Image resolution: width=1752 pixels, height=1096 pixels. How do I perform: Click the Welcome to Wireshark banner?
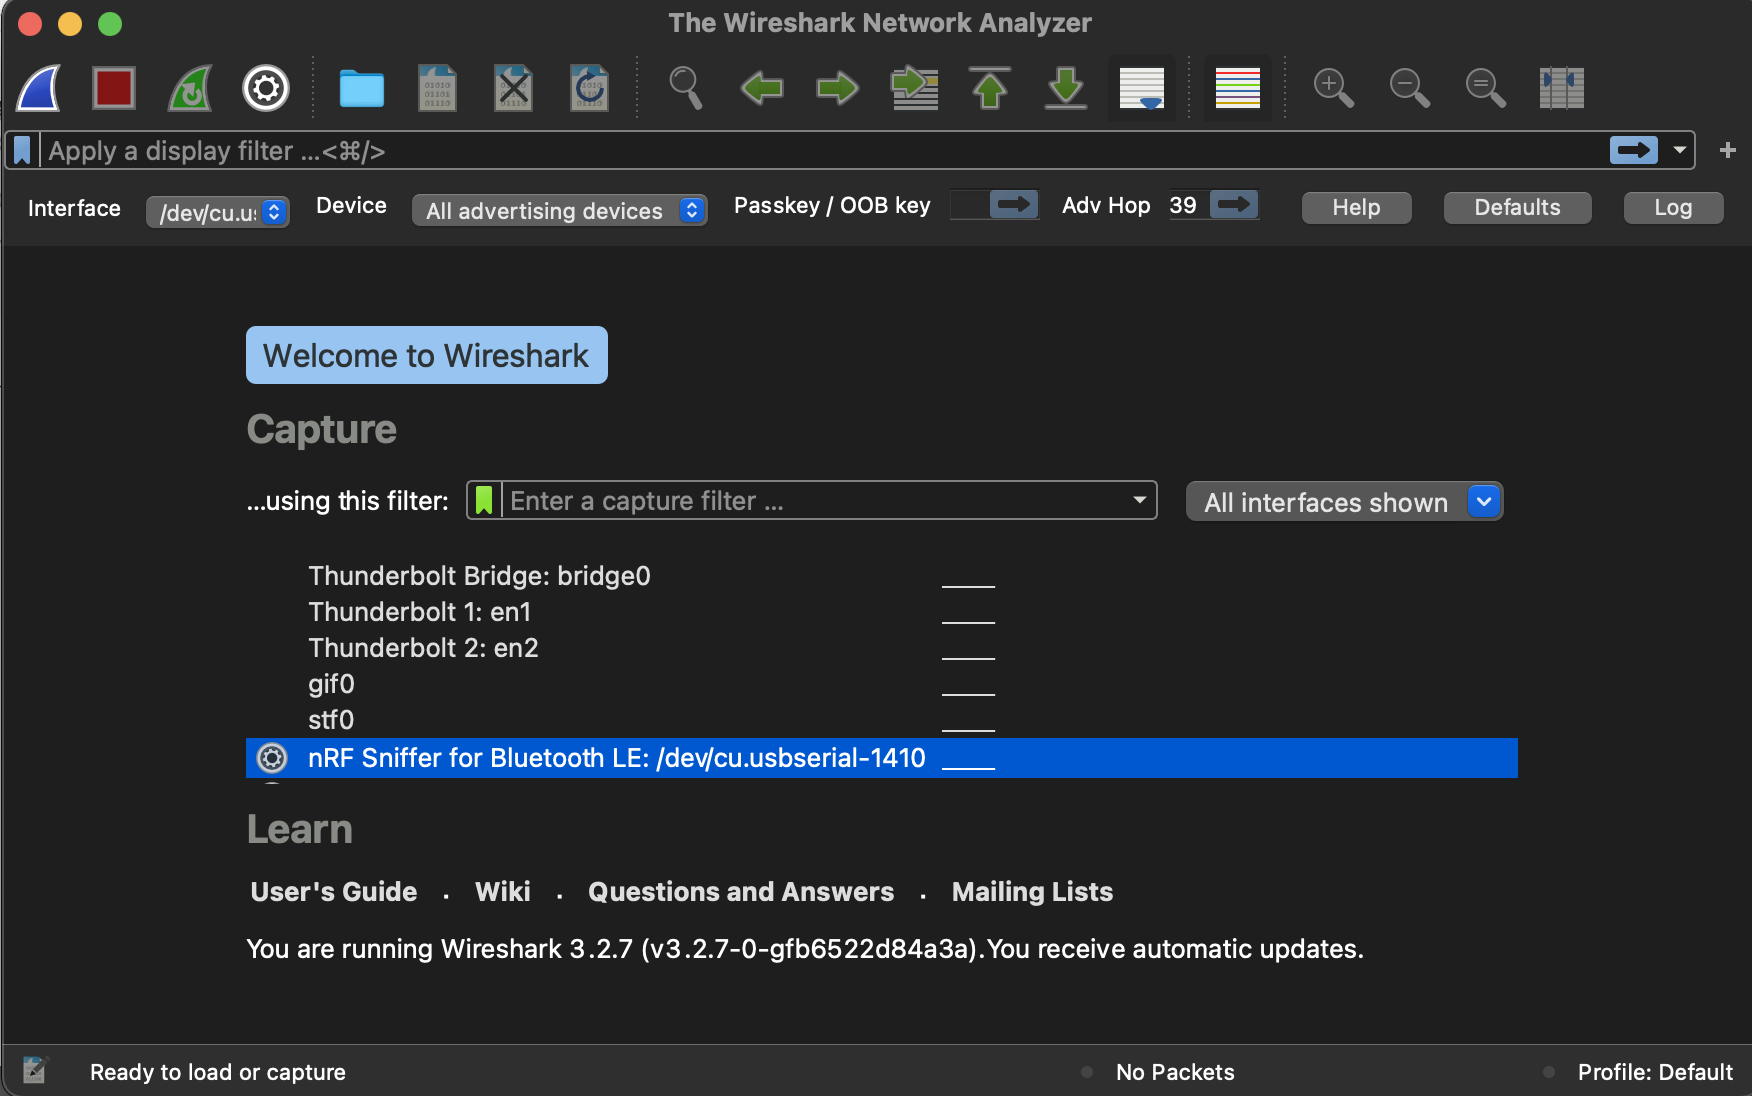tap(427, 355)
